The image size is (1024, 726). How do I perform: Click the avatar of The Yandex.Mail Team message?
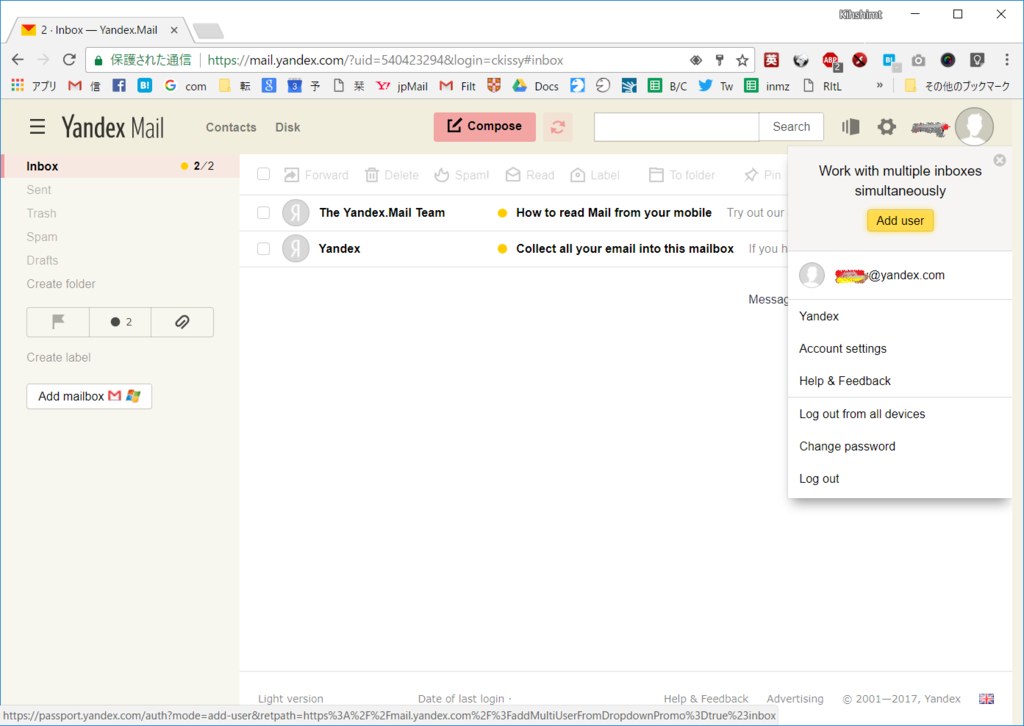click(295, 213)
